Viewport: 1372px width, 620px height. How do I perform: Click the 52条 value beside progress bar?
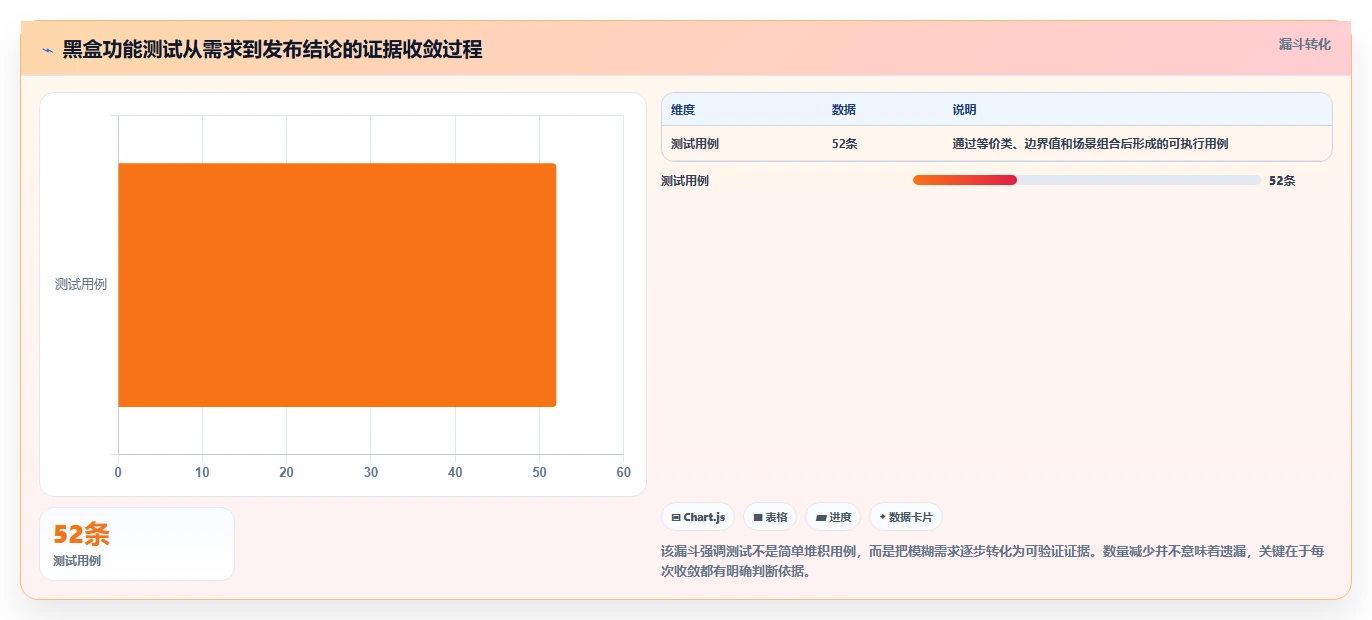tap(1282, 181)
